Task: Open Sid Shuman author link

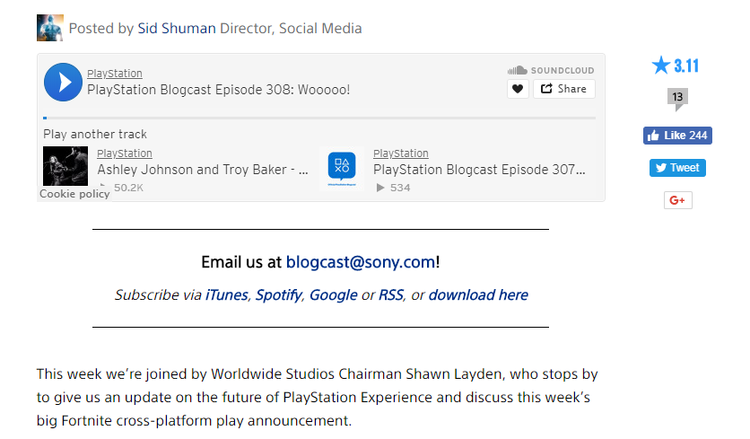Action: (x=176, y=28)
